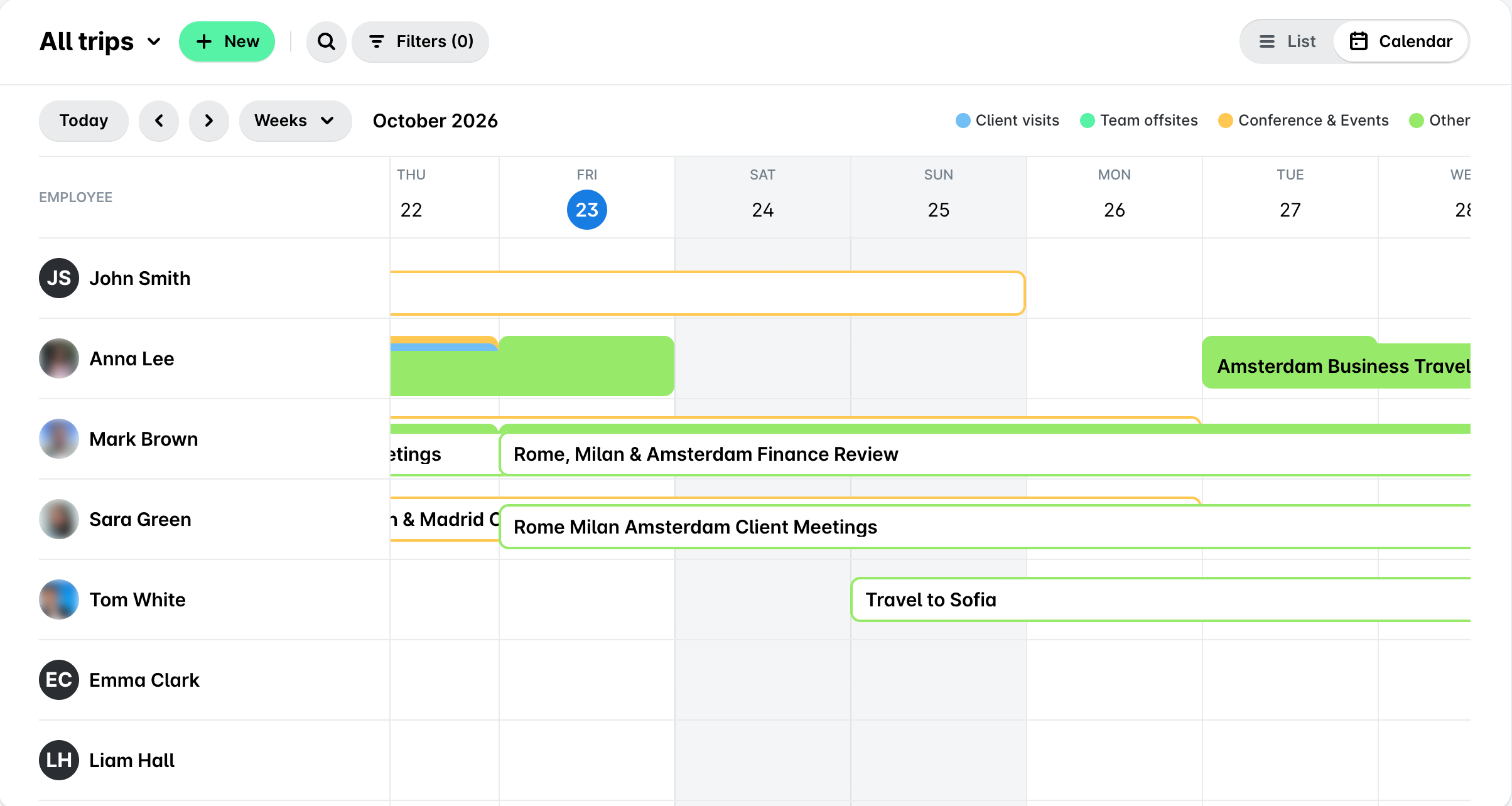
Task: Select Tuesday 27 column header
Action: click(1290, 197)
